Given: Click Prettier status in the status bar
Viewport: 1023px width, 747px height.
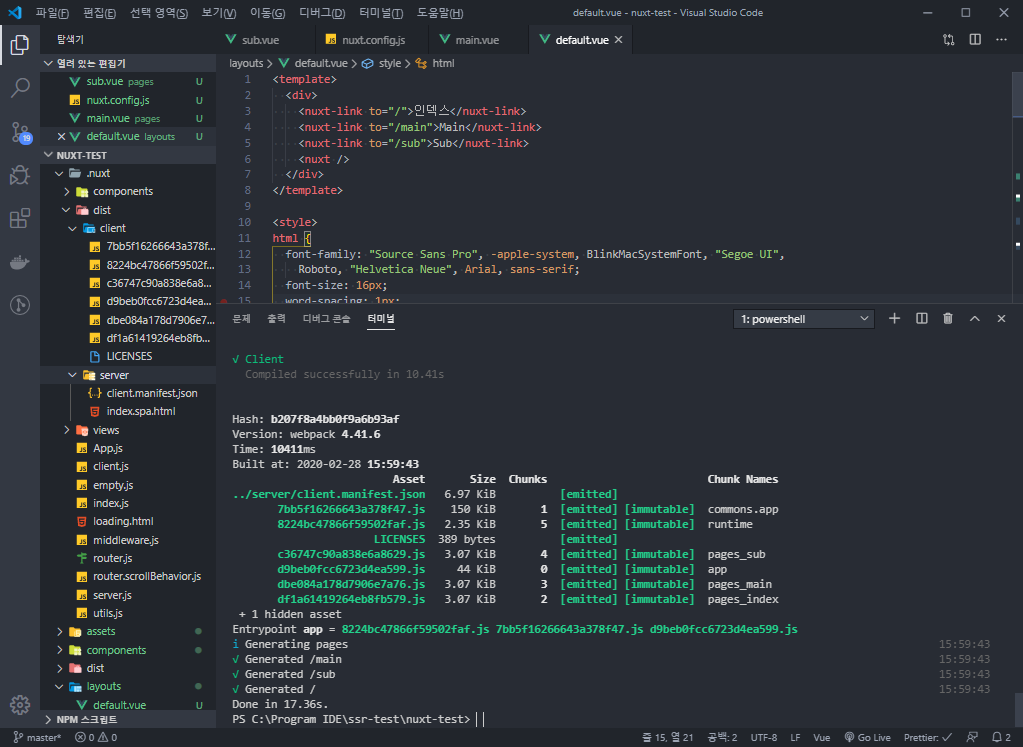Looking at the screenshot, I should click(x=928, y=737).
